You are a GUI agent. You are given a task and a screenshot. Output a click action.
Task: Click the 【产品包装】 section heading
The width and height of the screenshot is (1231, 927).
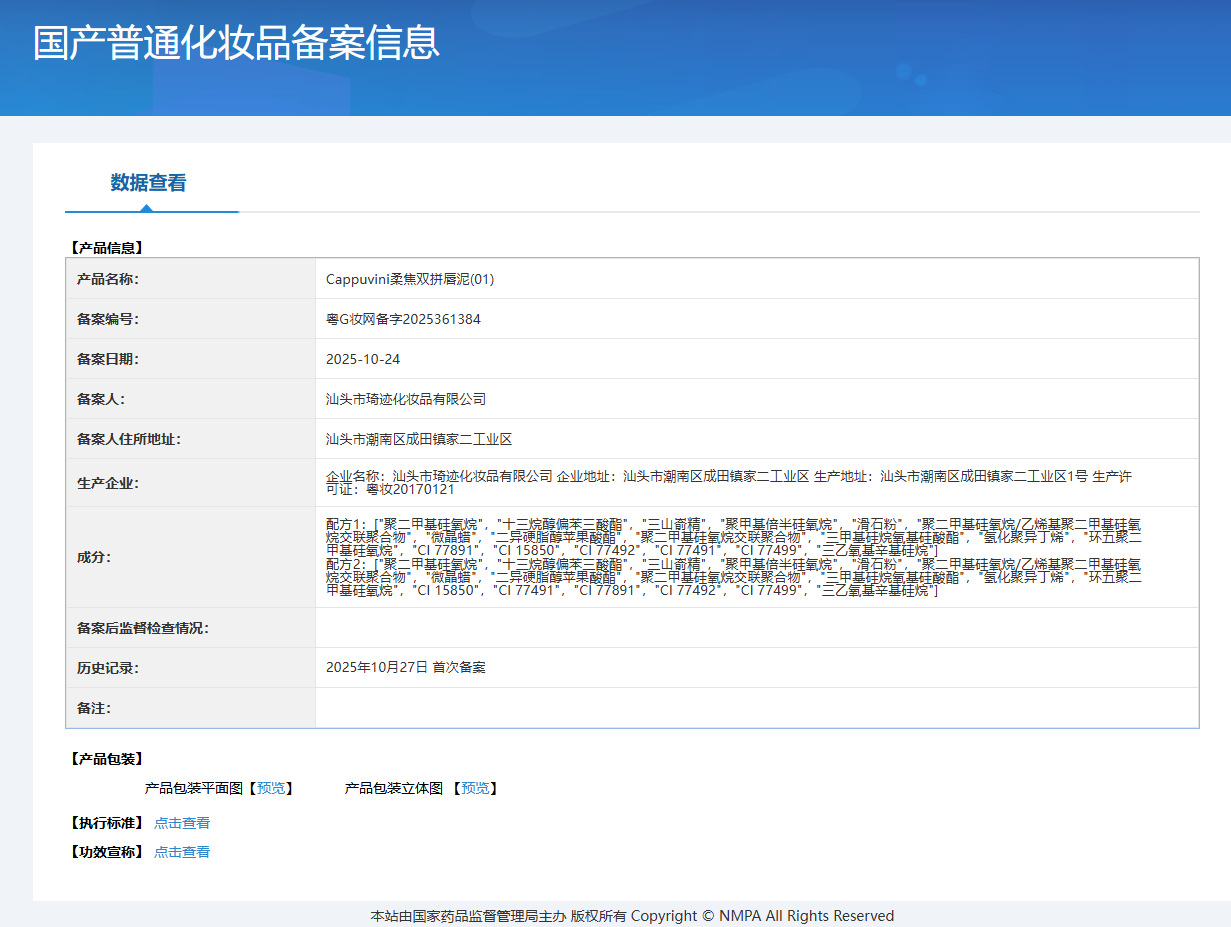106,759
